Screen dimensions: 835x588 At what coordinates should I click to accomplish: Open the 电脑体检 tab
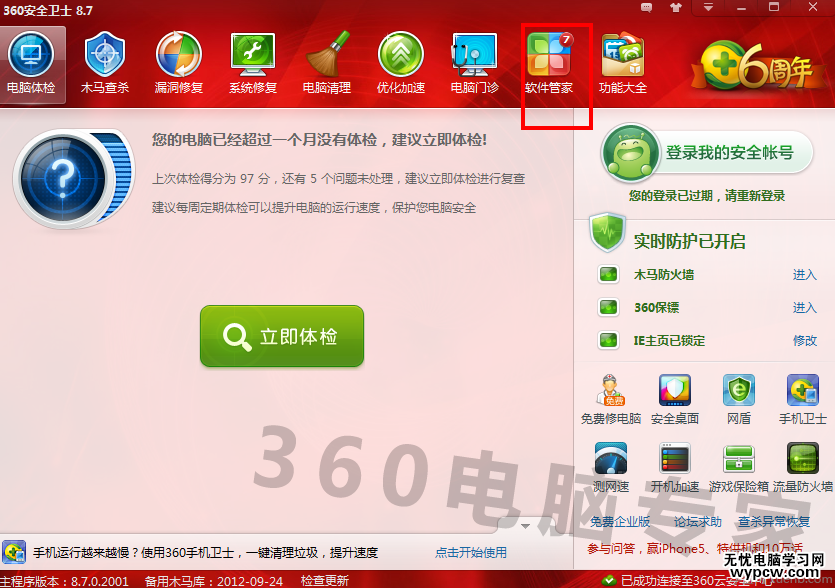[32, 64]
